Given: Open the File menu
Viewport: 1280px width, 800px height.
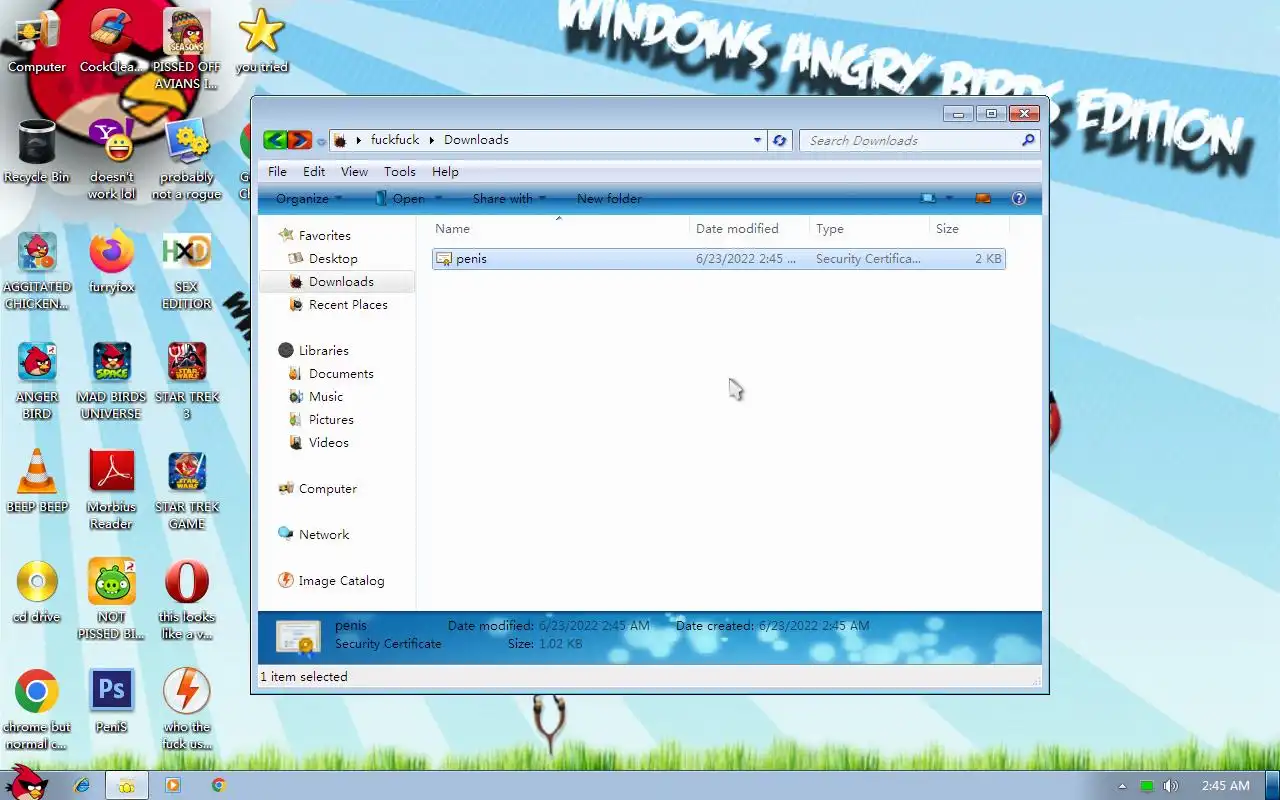Looking at the screenshot, I should tap(277, 171).
